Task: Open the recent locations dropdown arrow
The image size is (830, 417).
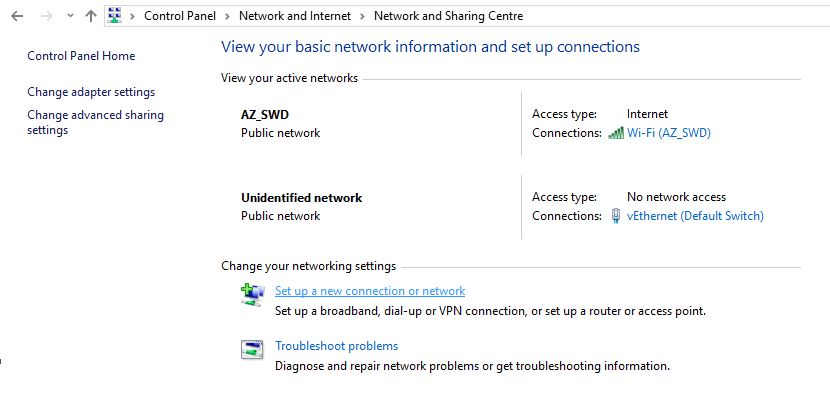Action: (70, 16)
